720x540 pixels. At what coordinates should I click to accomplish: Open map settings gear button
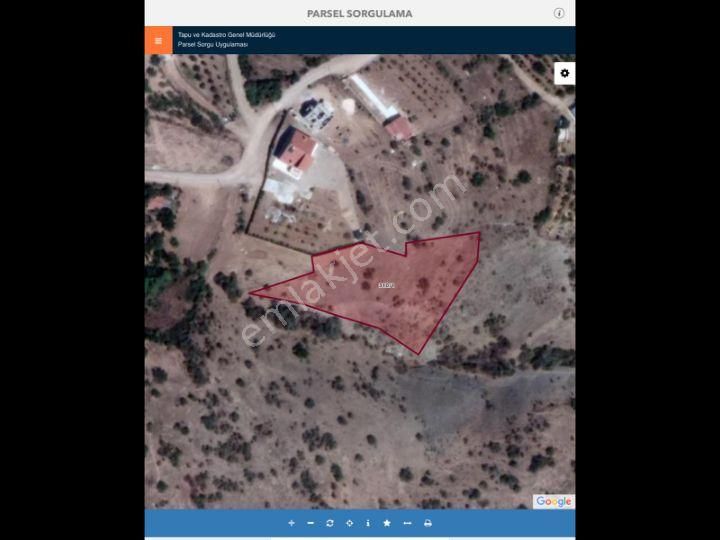[x=564, y=73]
